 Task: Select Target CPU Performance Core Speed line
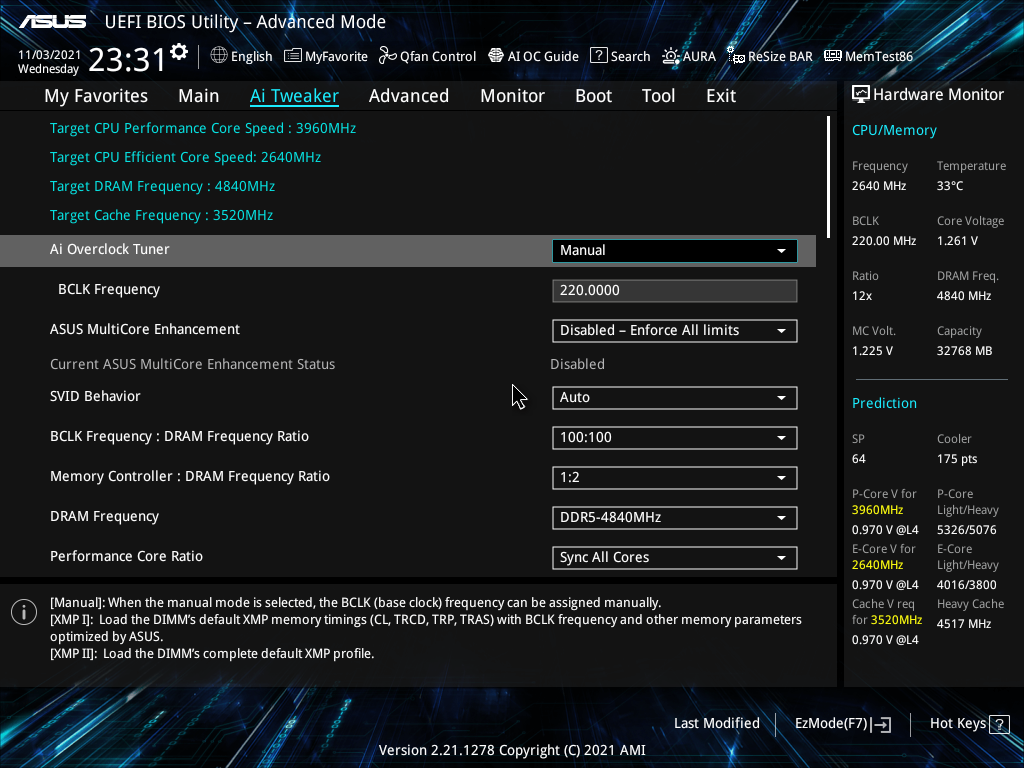pyautogui.click(x=202, y=129)
